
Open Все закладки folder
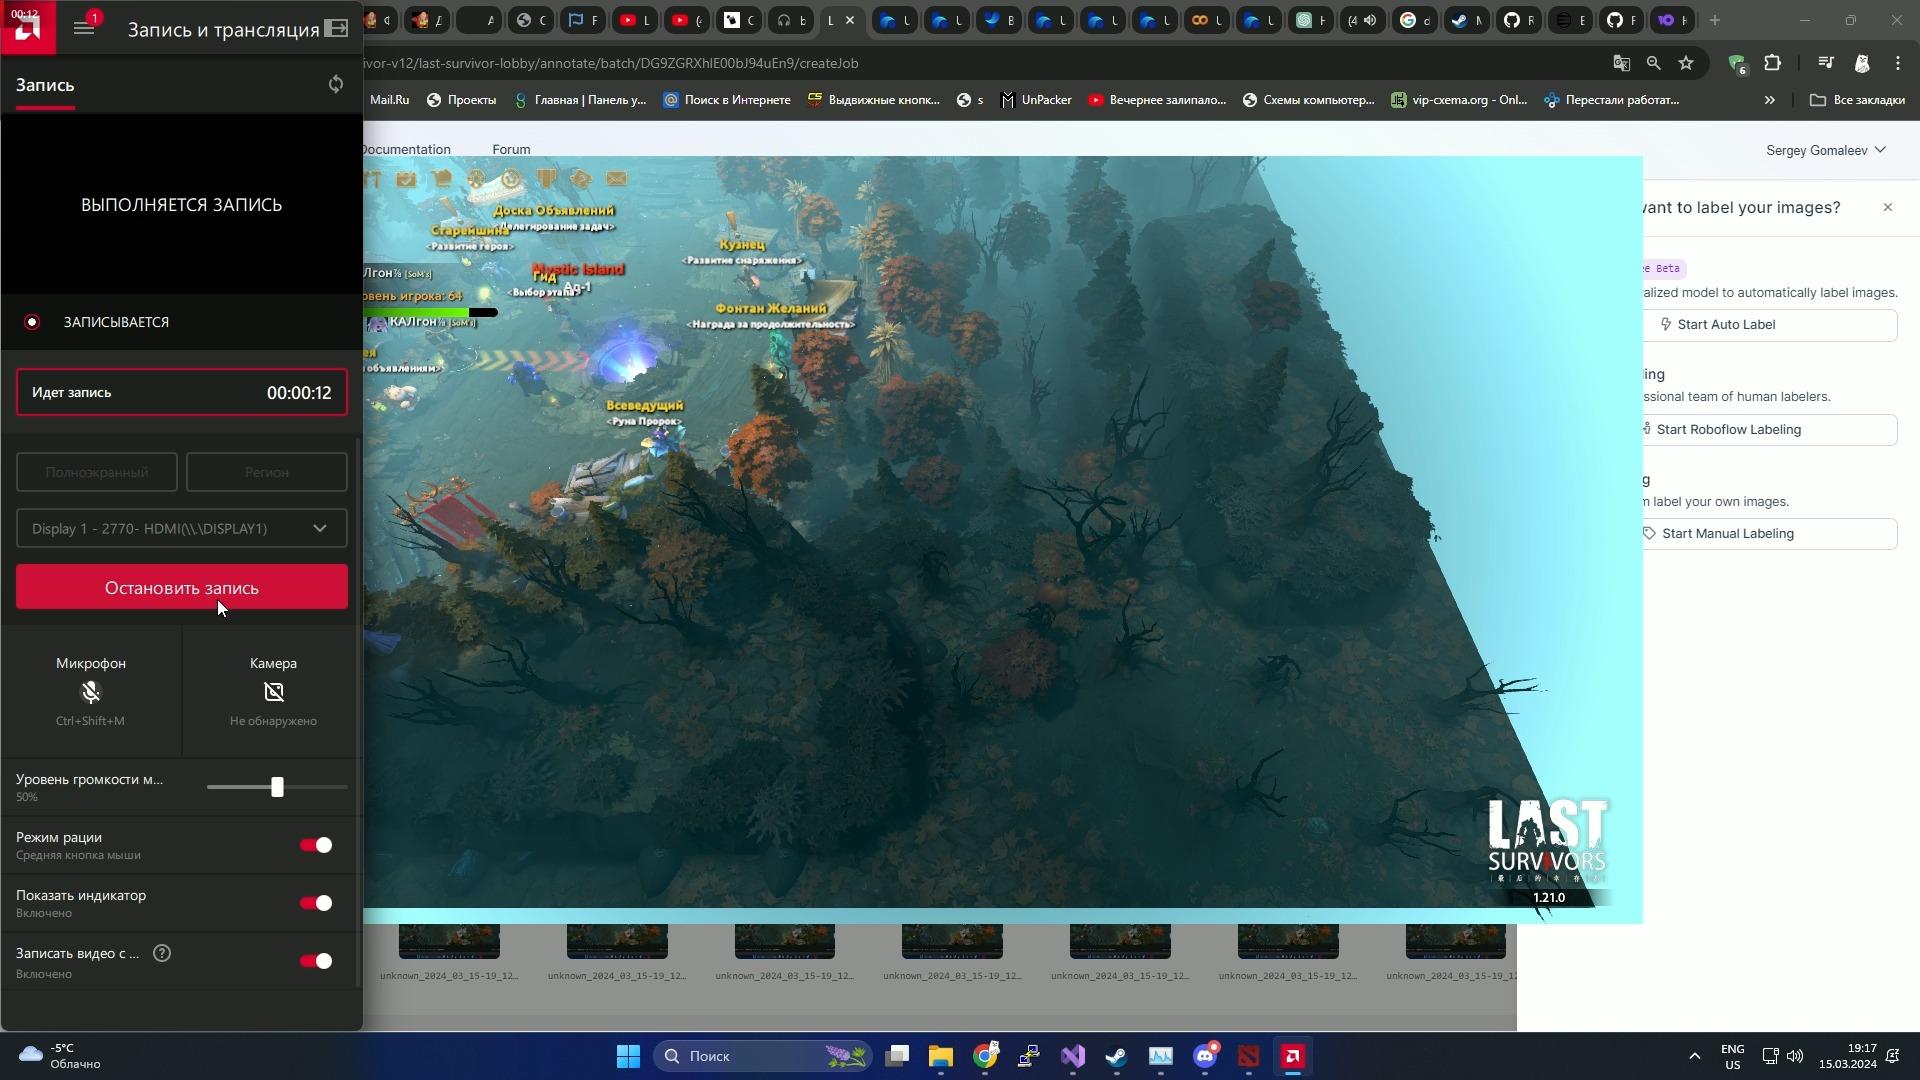[x=1857, y=100]
